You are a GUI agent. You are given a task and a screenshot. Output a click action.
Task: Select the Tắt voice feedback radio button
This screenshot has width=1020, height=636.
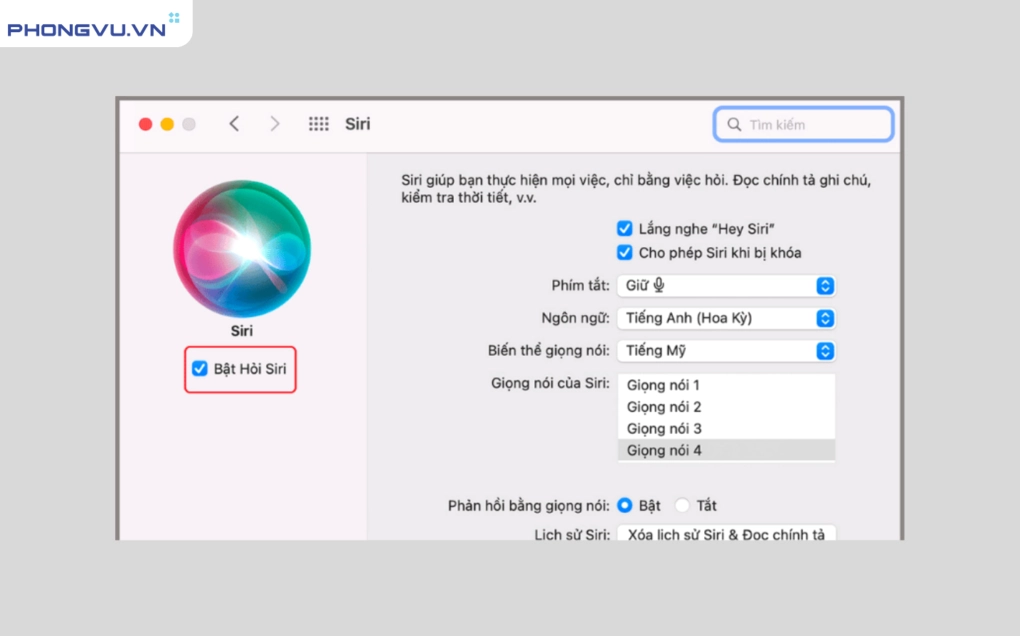(683, 506)
